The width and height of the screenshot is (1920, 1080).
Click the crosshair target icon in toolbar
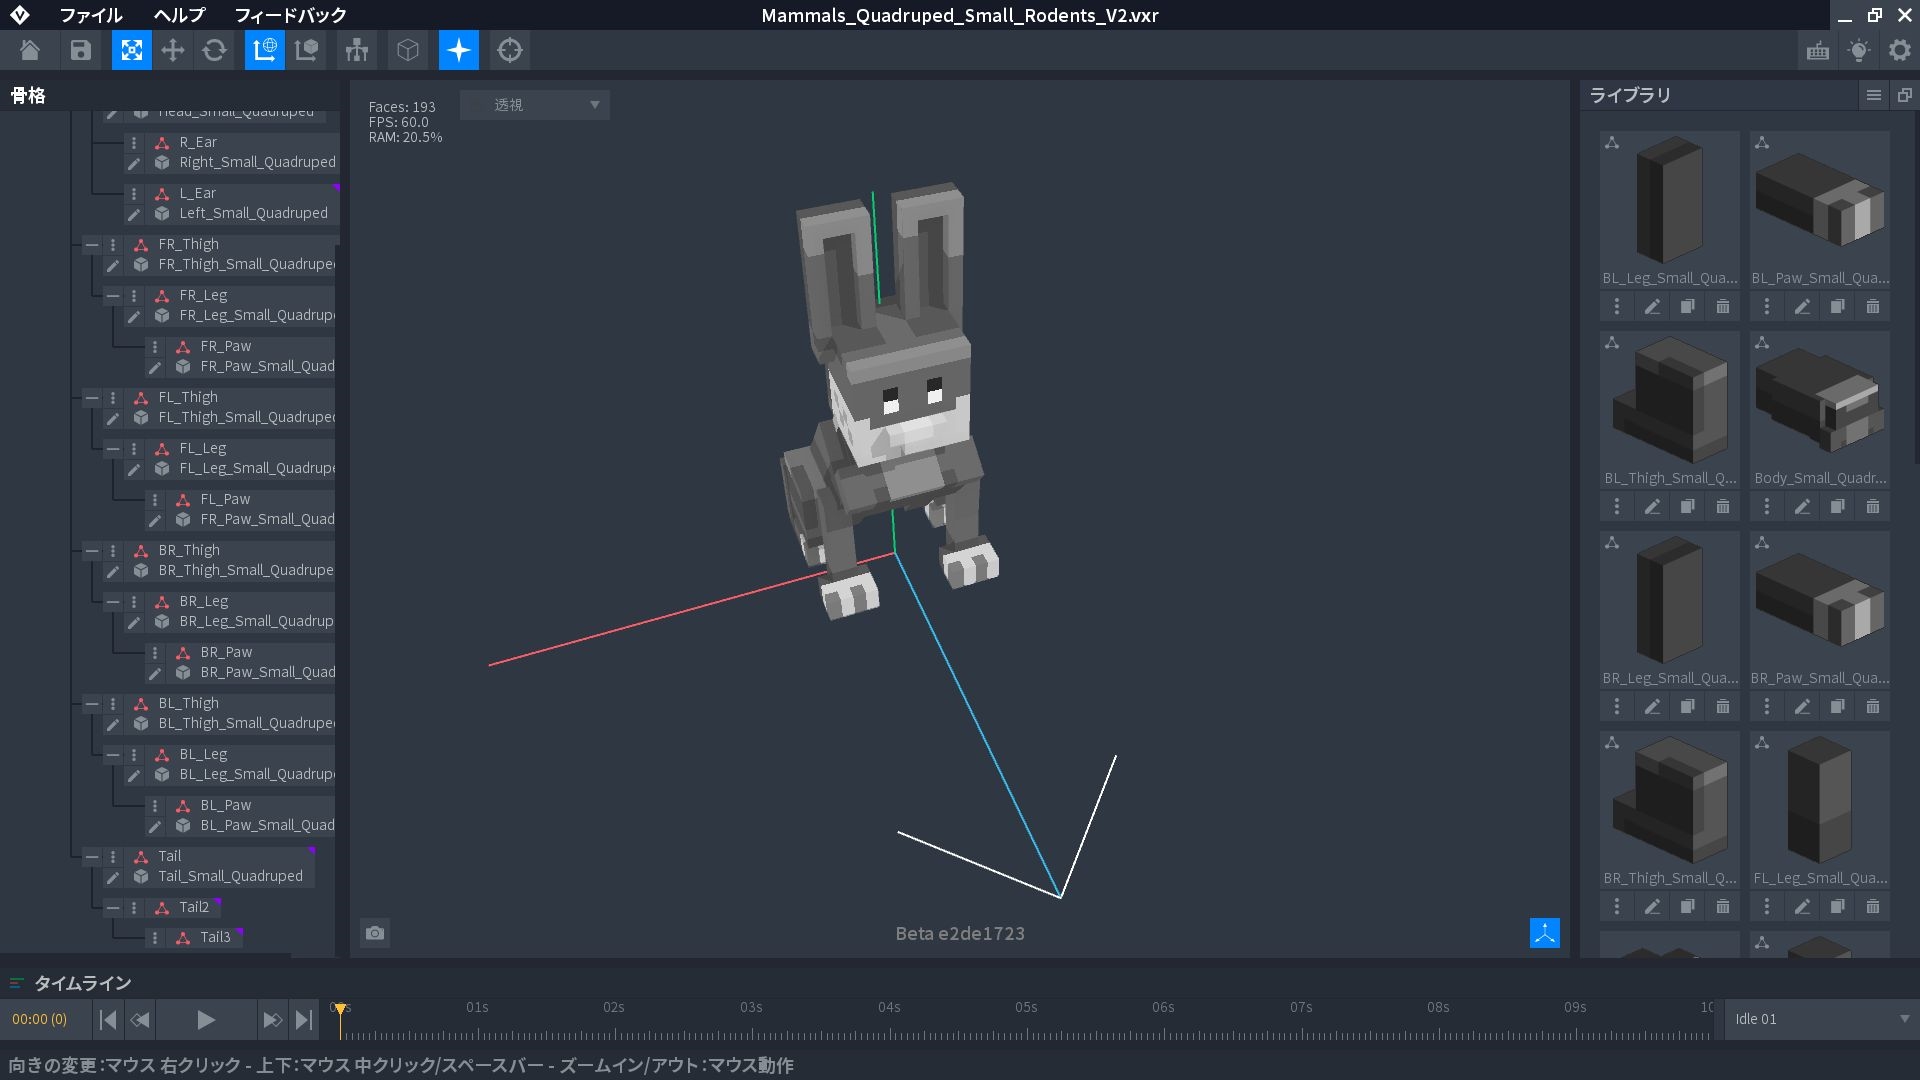point(510,50)
